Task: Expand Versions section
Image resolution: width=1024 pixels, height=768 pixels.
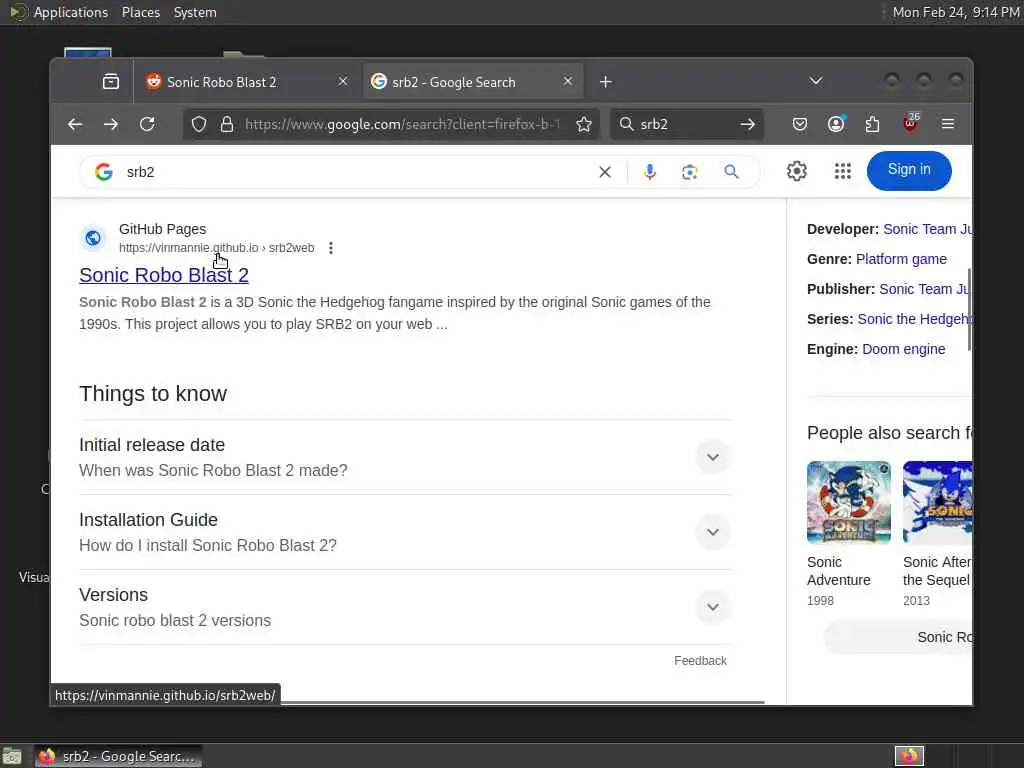Action: tap(712, 607)
